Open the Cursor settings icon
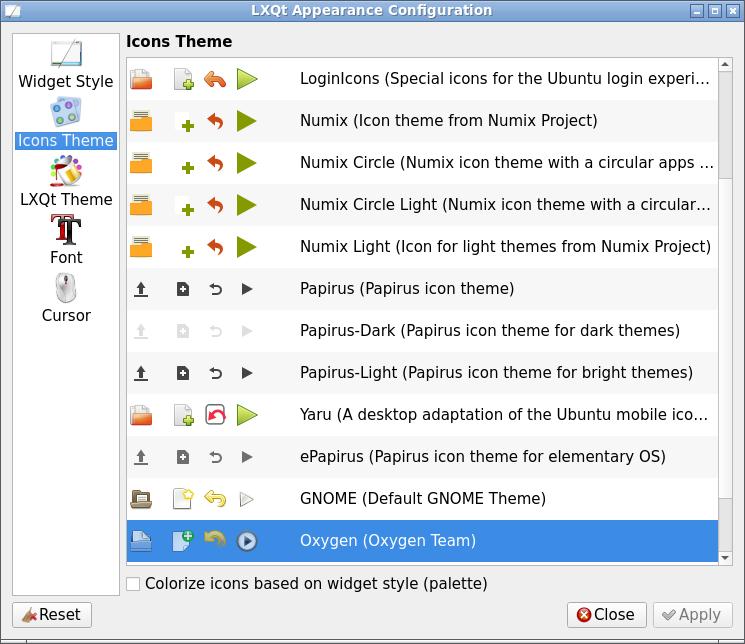 point(66,289)
